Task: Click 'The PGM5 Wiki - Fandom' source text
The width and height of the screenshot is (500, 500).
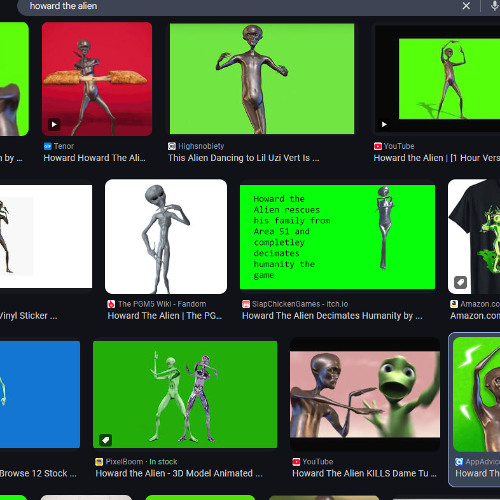Action: pos(162,304)
